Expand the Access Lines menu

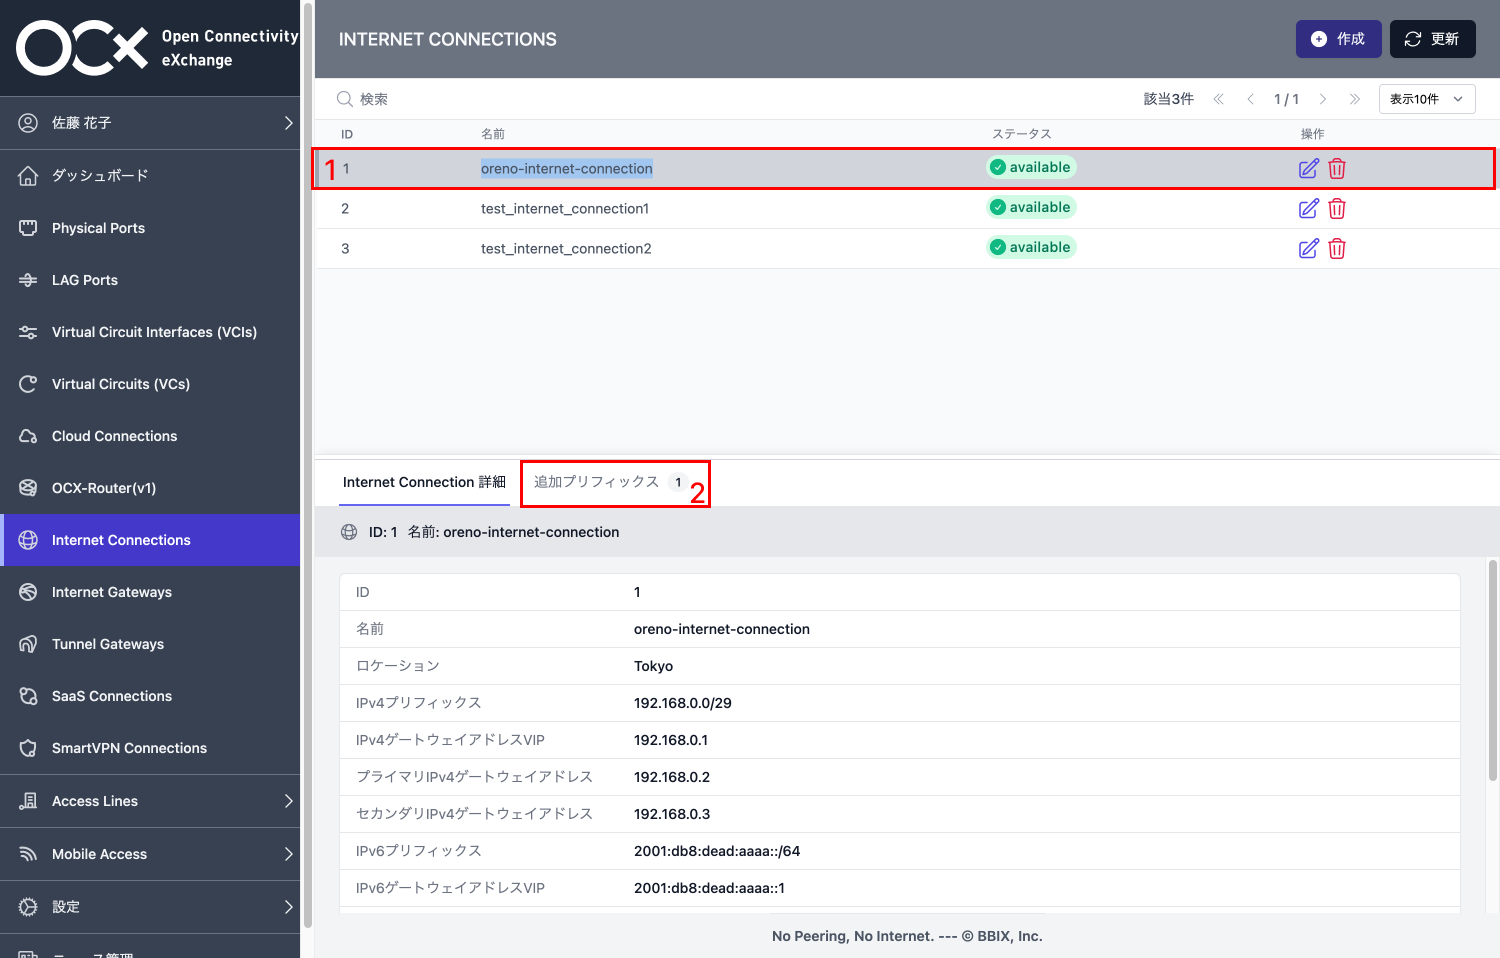point(94,800)
